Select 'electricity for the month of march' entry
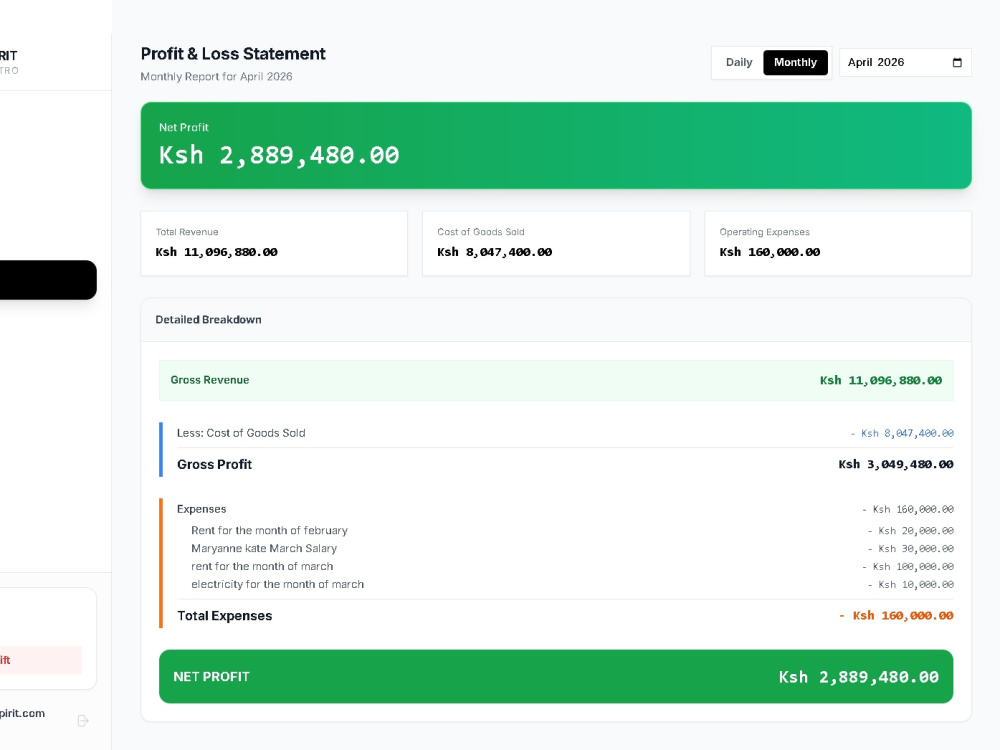 tap(277, 584)
